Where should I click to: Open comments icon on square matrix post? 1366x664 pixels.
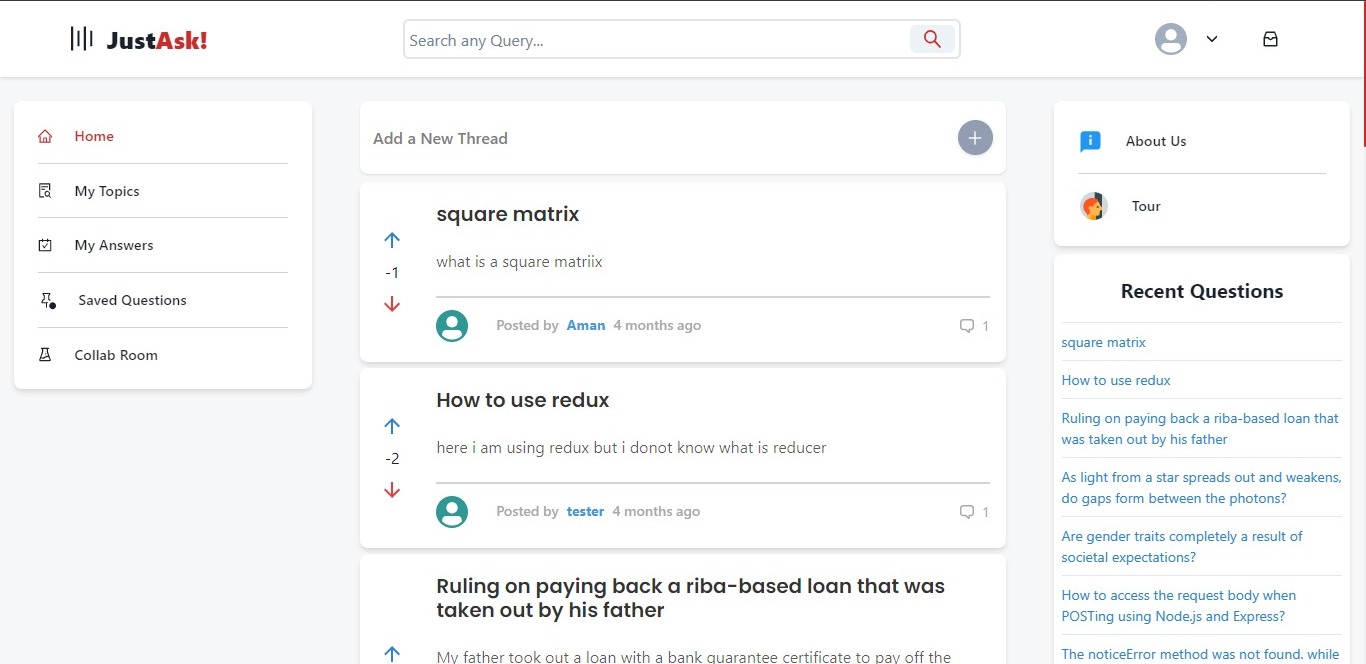tap(967, 326)
